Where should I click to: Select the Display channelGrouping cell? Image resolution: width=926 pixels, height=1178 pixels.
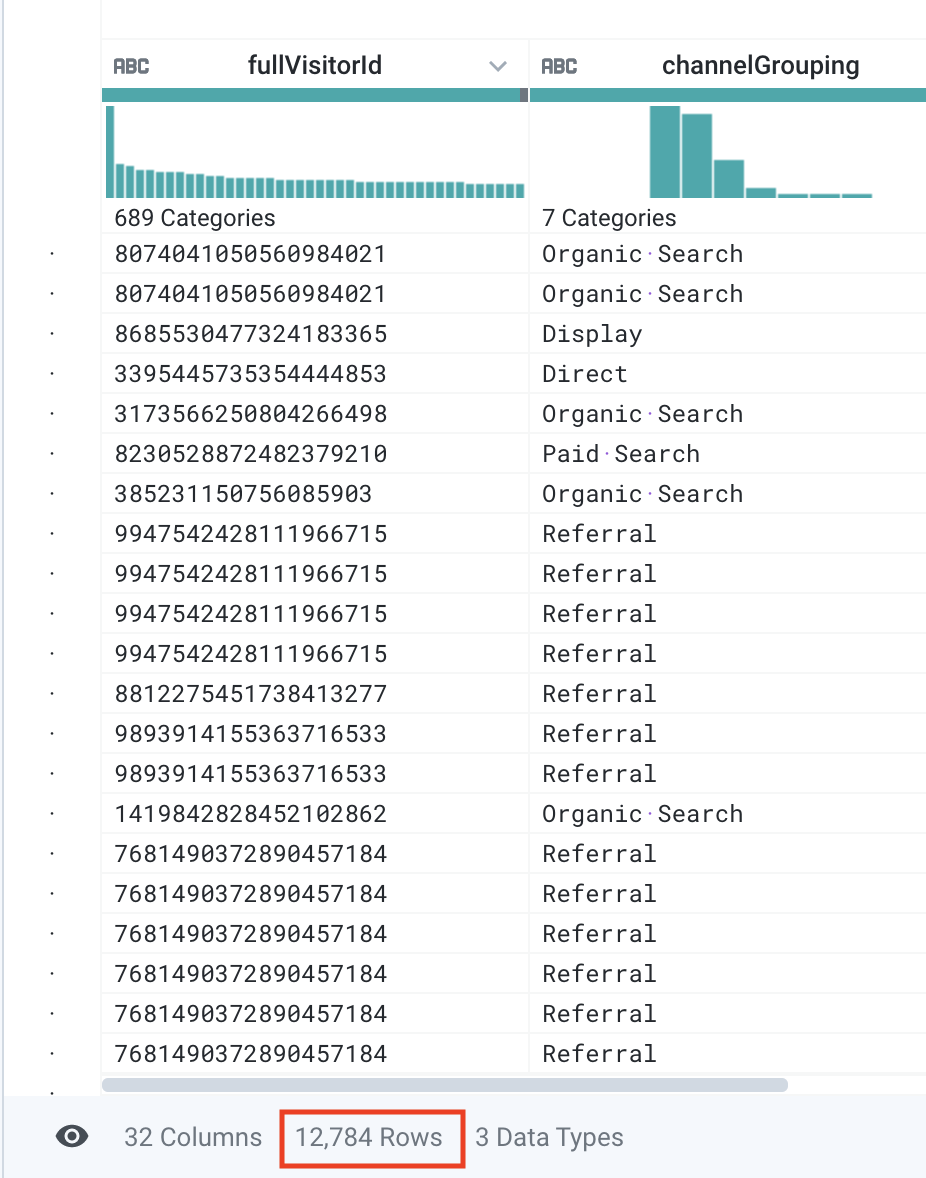592,334
